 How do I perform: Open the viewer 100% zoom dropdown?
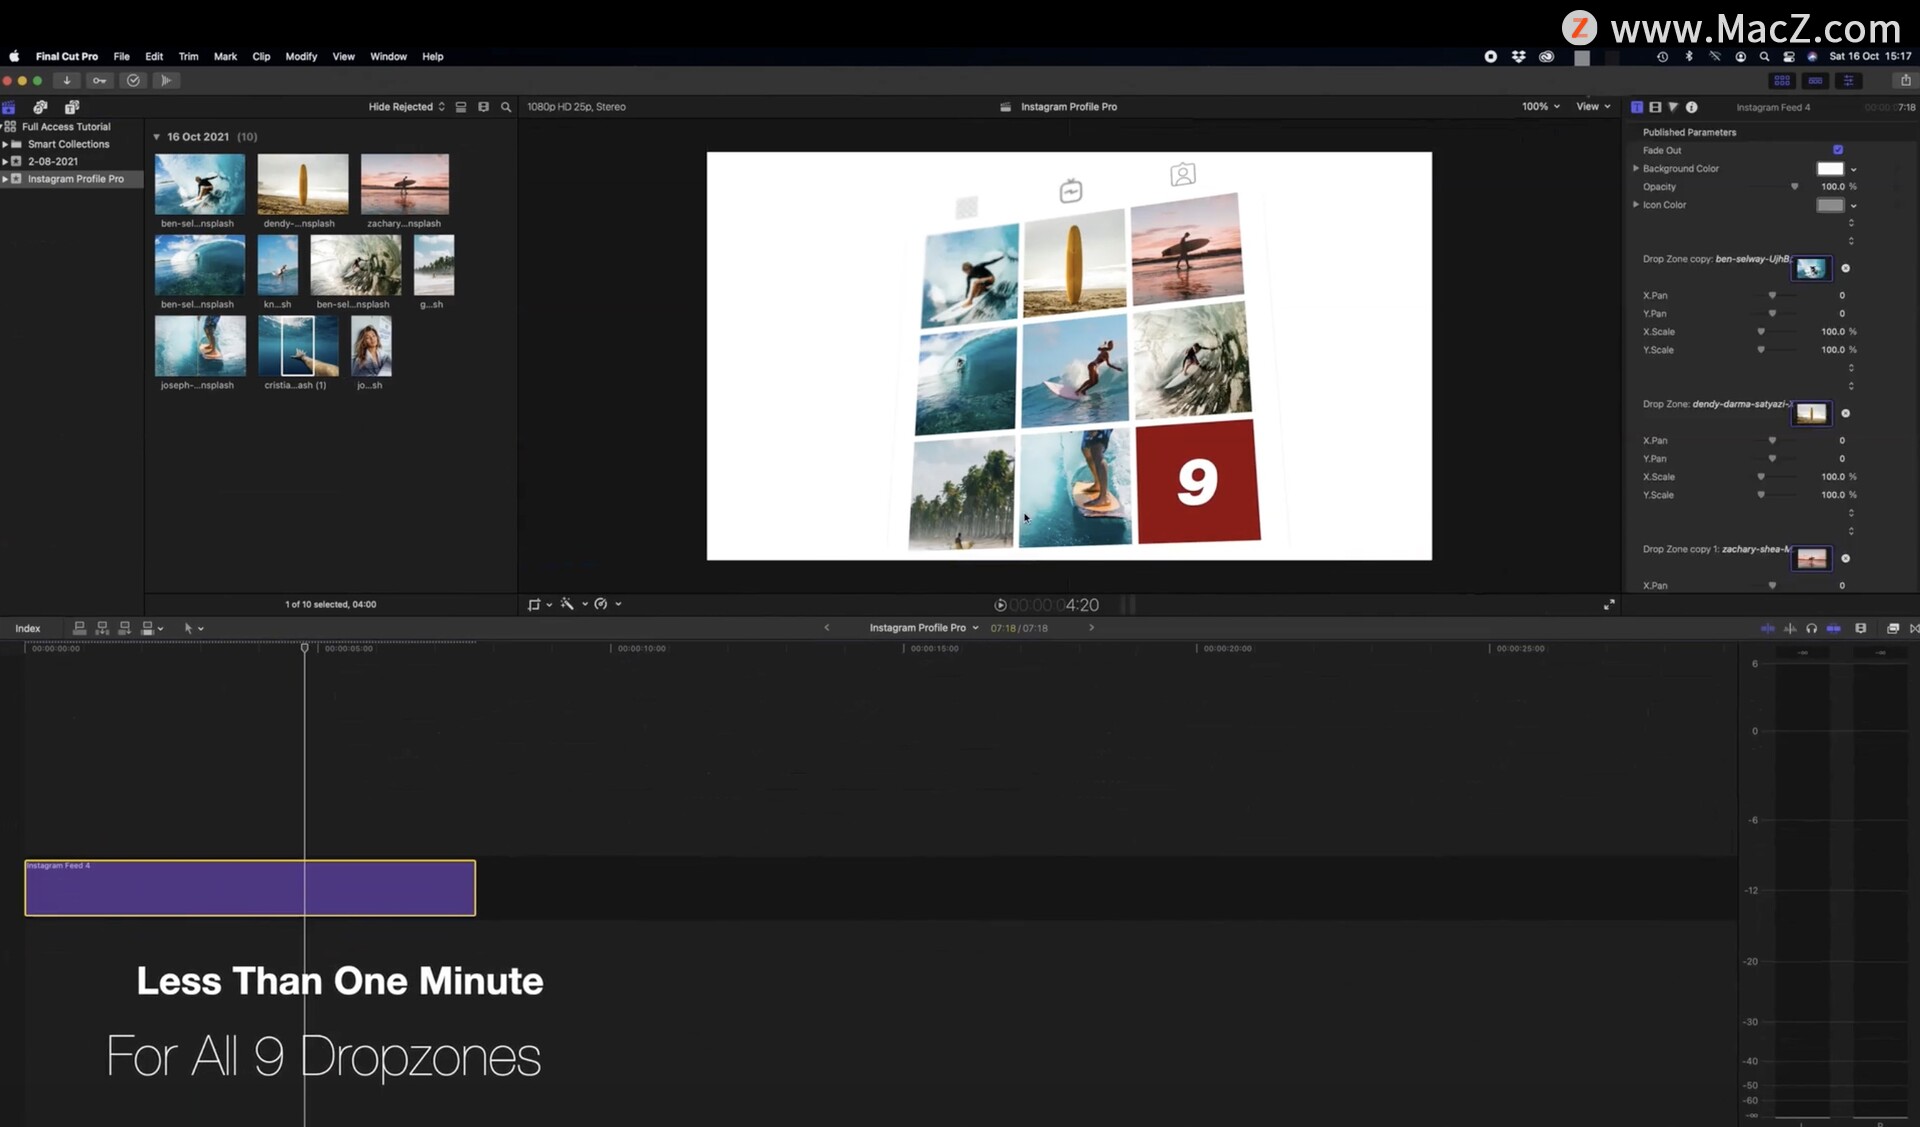click(x=1540, y=107)
